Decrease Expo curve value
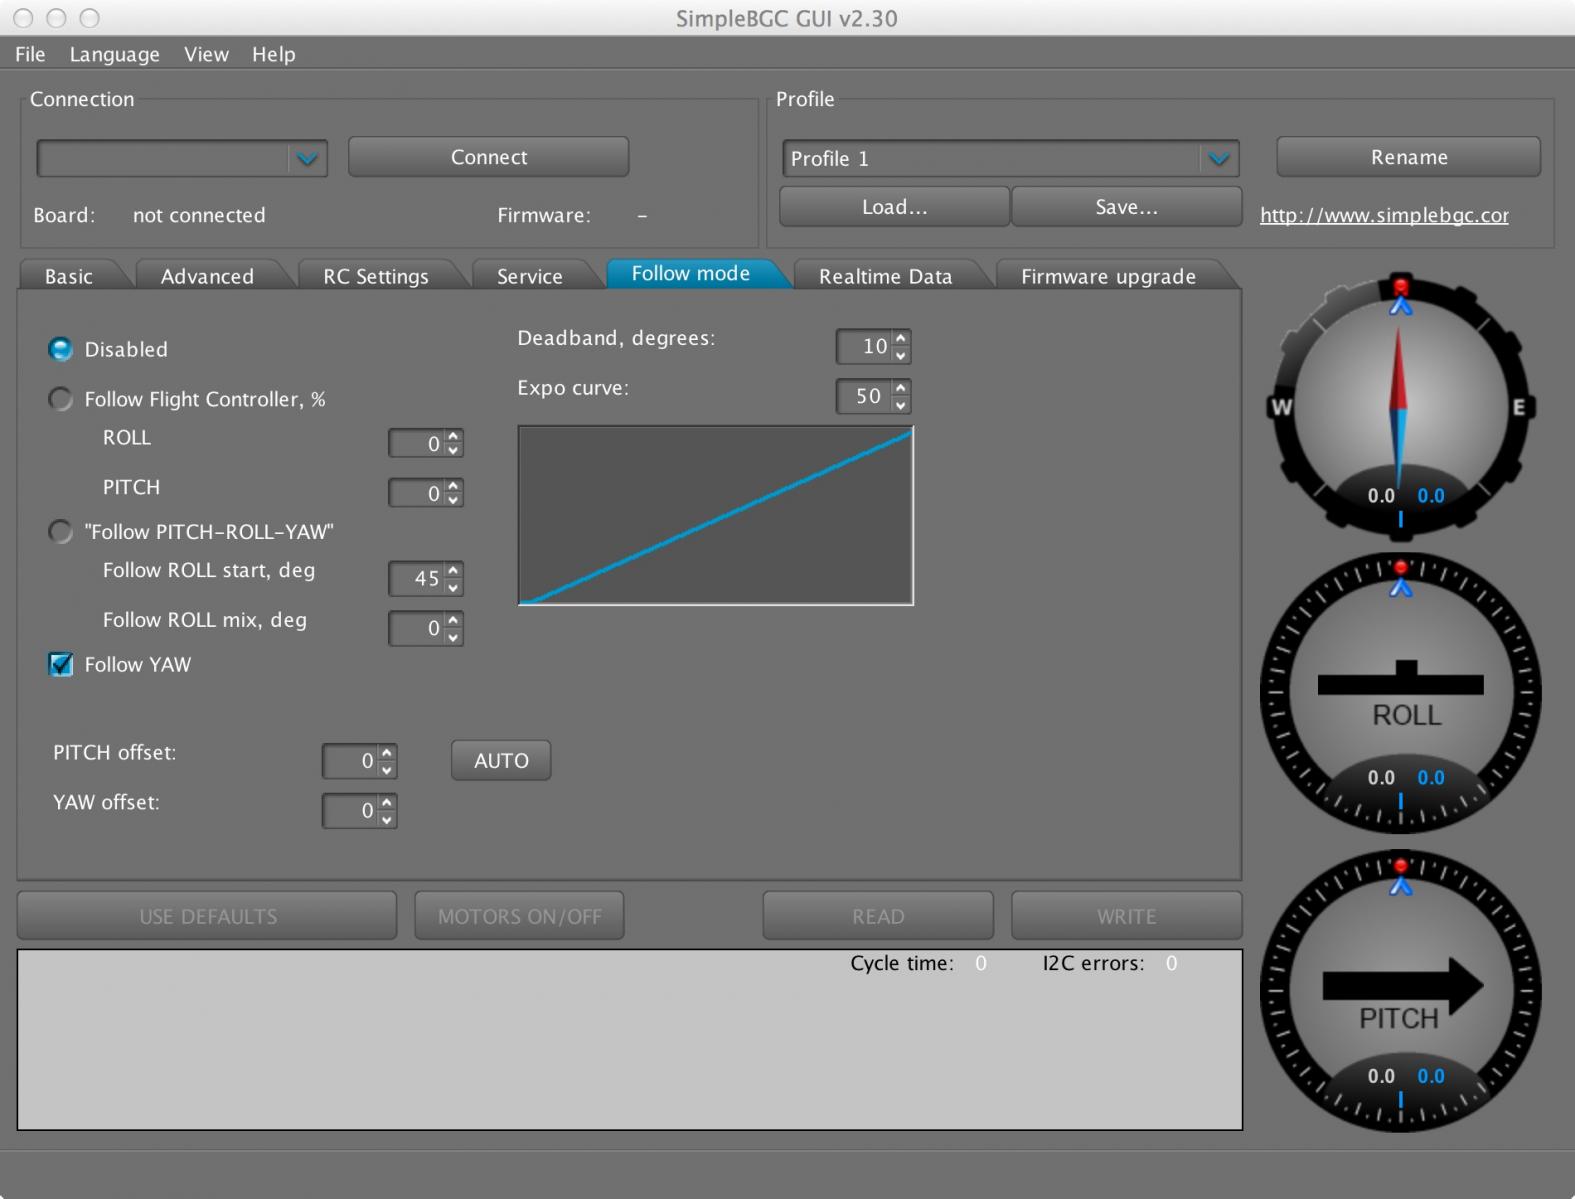The width and height of the screenshot is (1575, 1199). click(x=901, y=404)
